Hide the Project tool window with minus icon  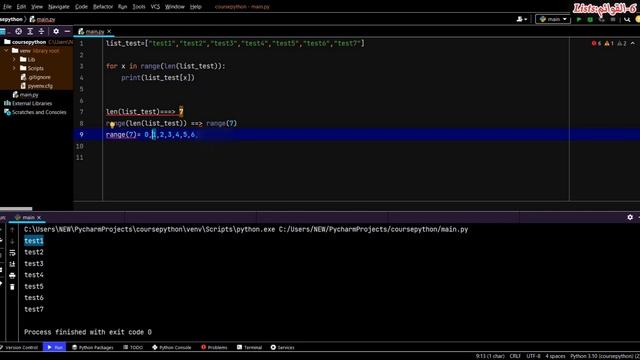(x=67, y=31)
